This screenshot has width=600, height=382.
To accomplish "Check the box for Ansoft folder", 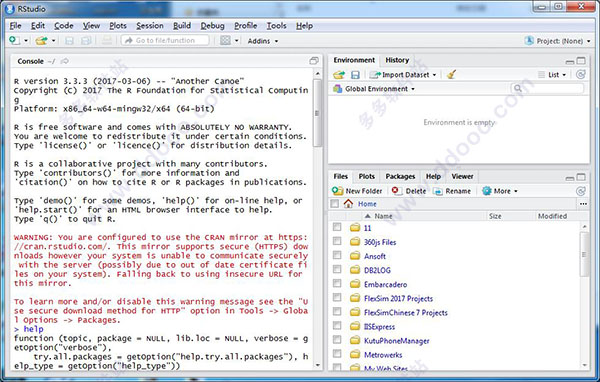I will pos(337,255).
